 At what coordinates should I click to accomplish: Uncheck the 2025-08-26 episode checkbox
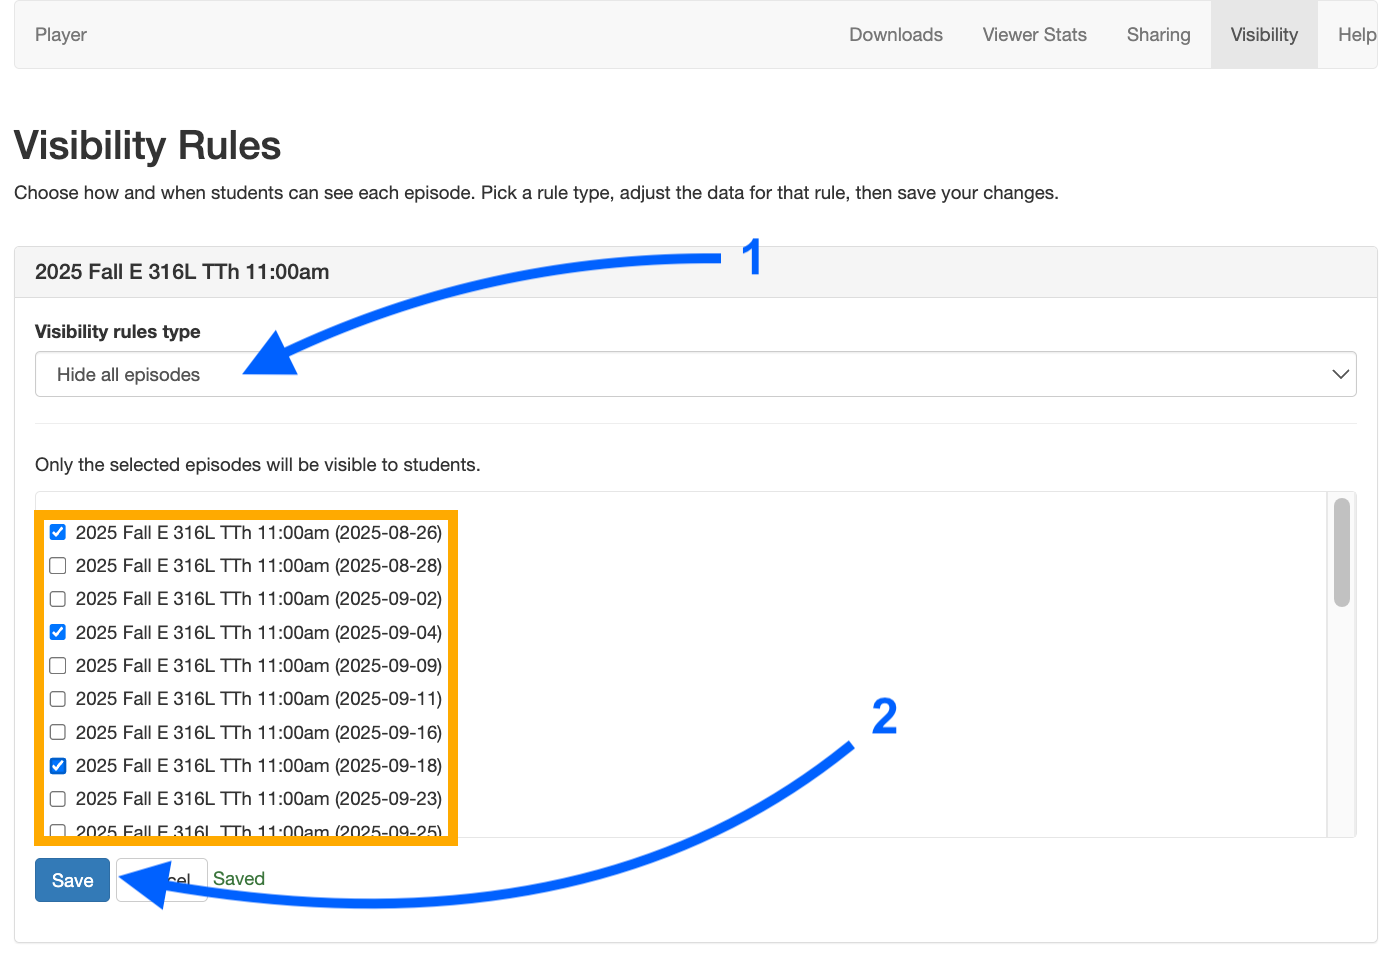click(x=58, y=532)
